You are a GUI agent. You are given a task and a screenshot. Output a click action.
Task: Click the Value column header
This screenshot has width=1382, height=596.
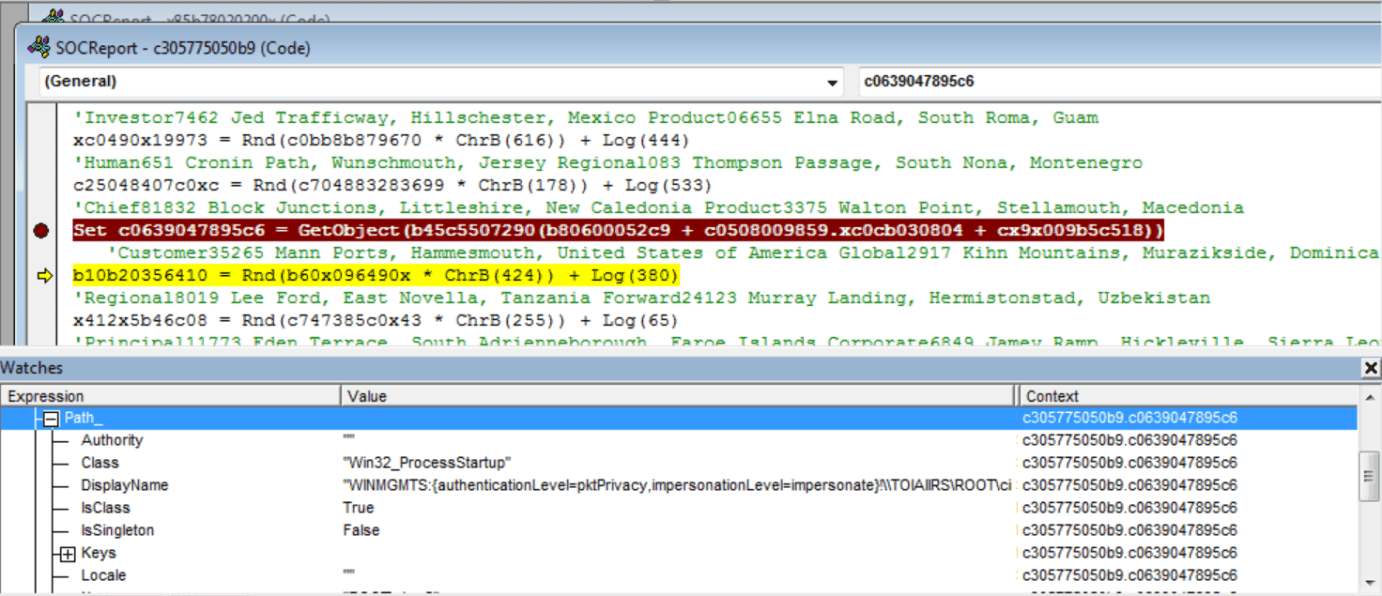pos(679,396)
